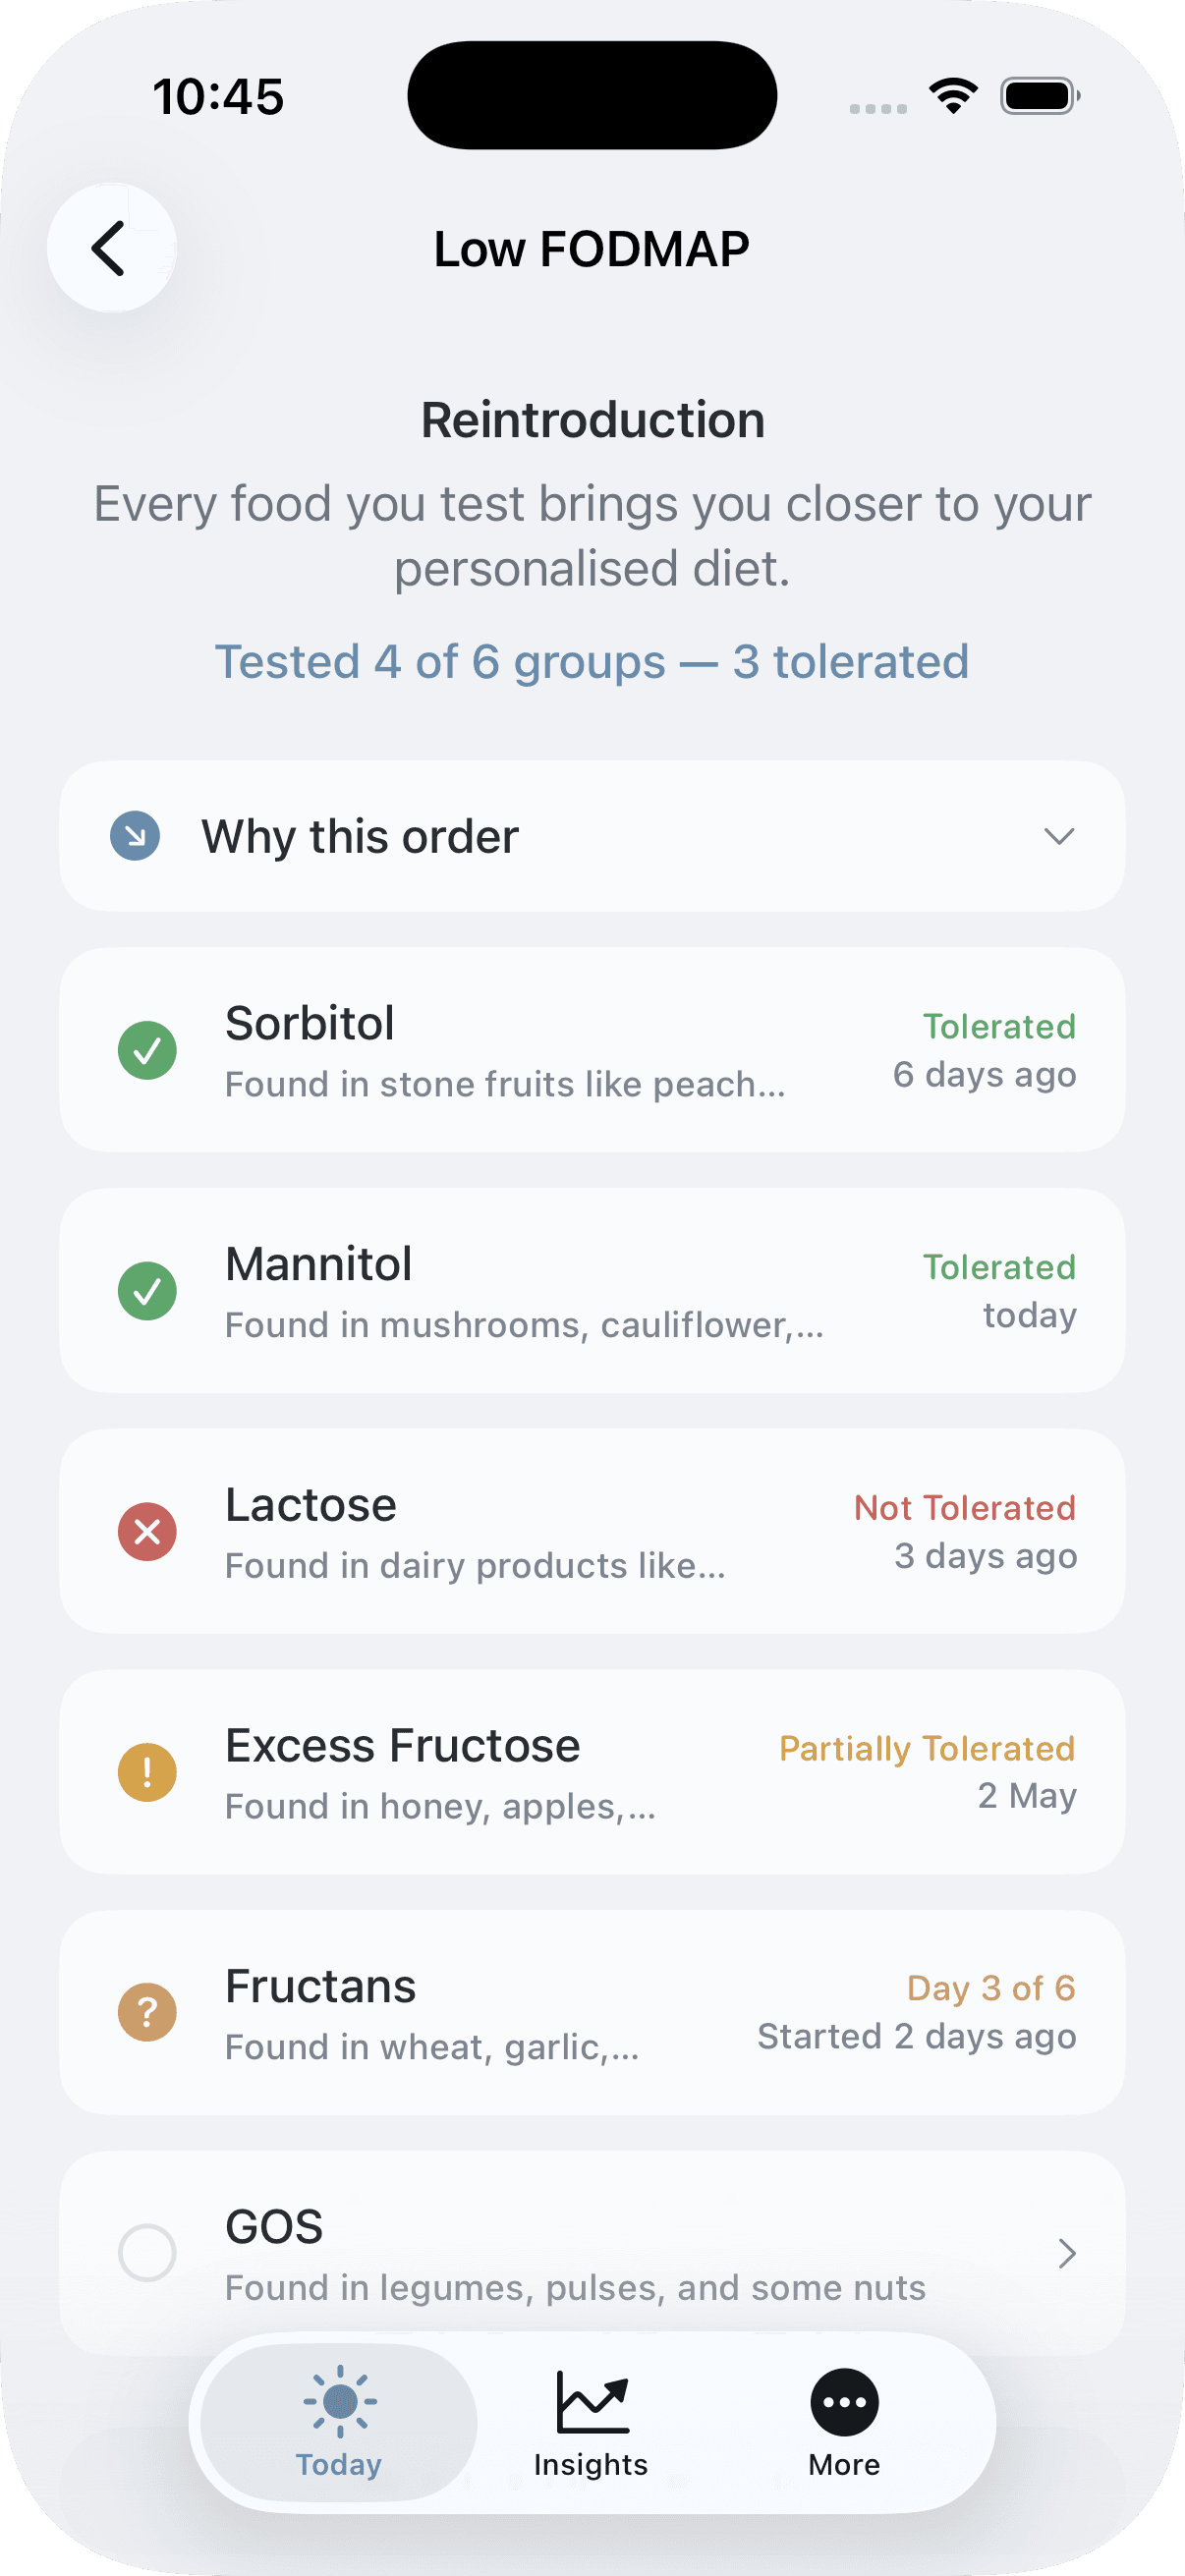Tap the Day 3 of 6 progress label

coord(991,1988)
